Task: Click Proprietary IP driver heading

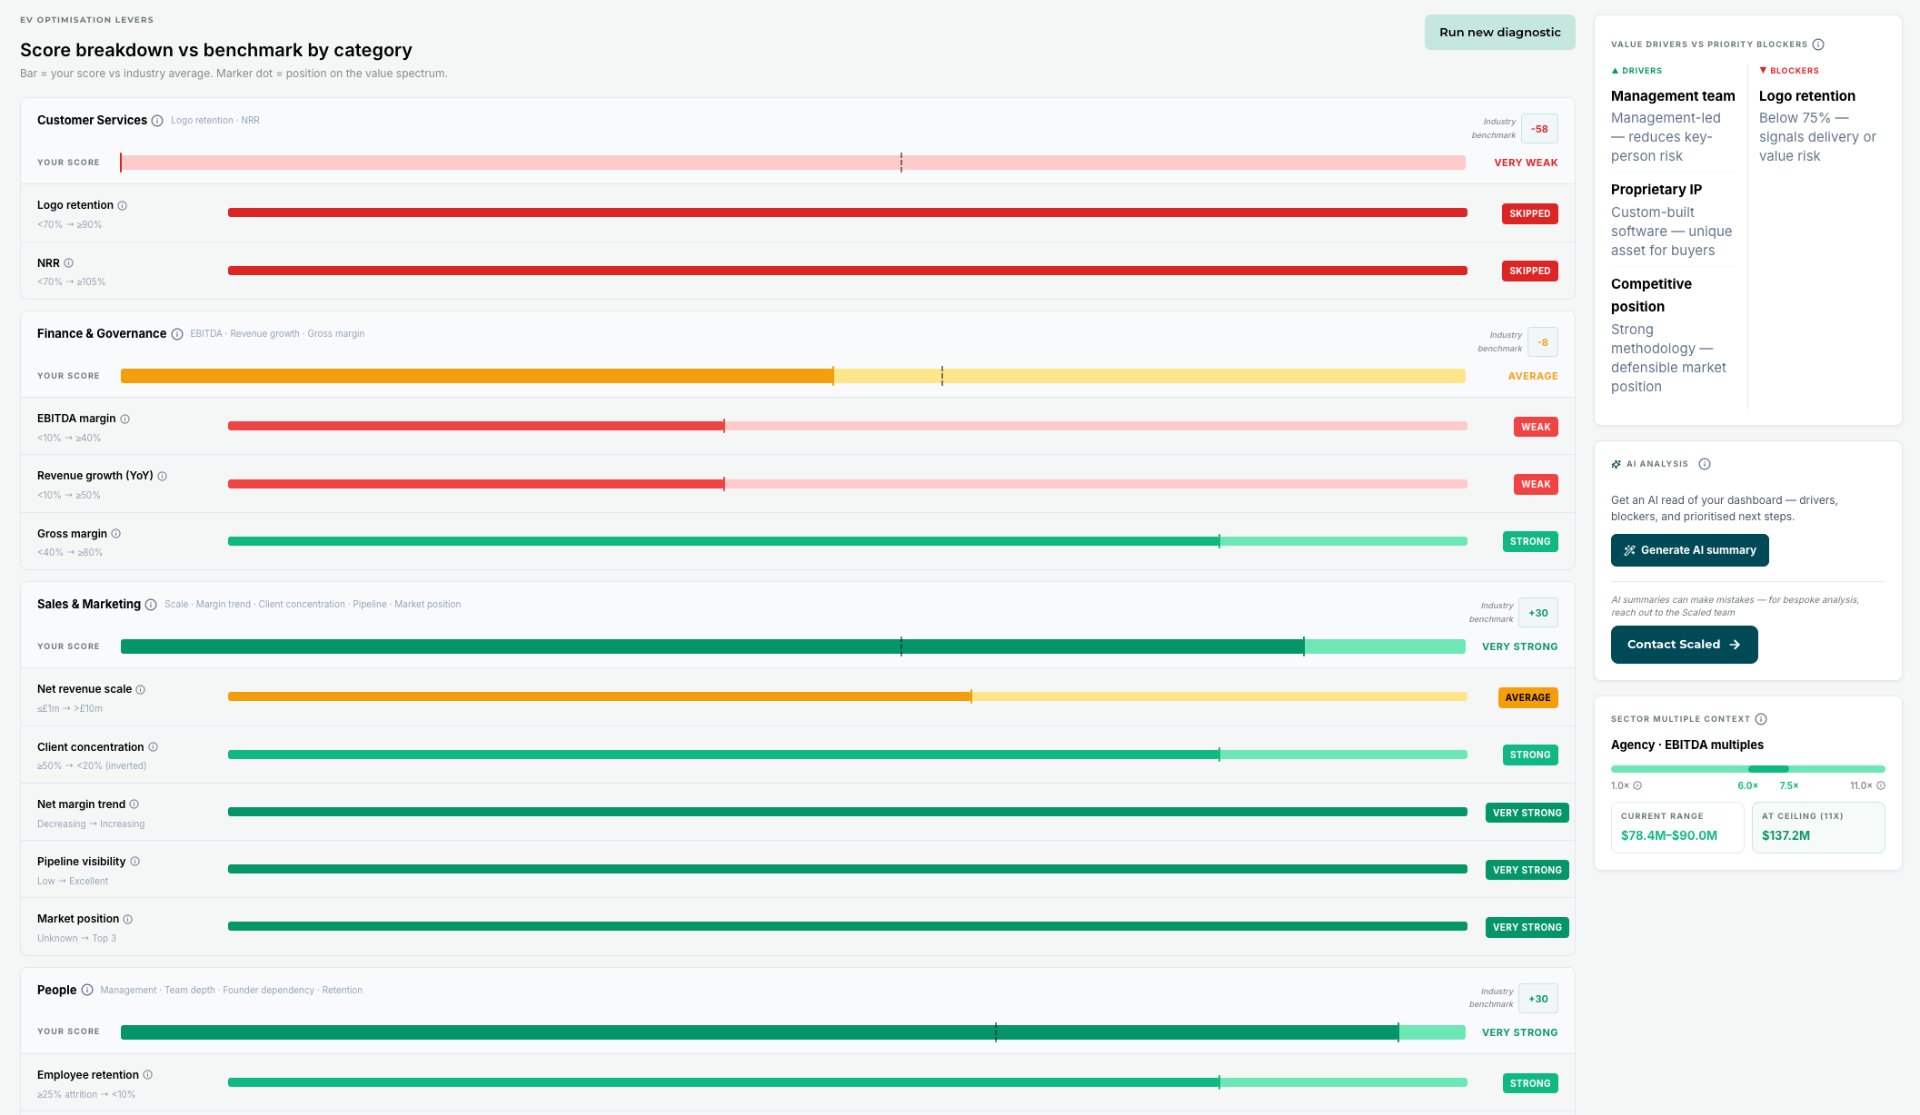Action: coord(1656,190)
